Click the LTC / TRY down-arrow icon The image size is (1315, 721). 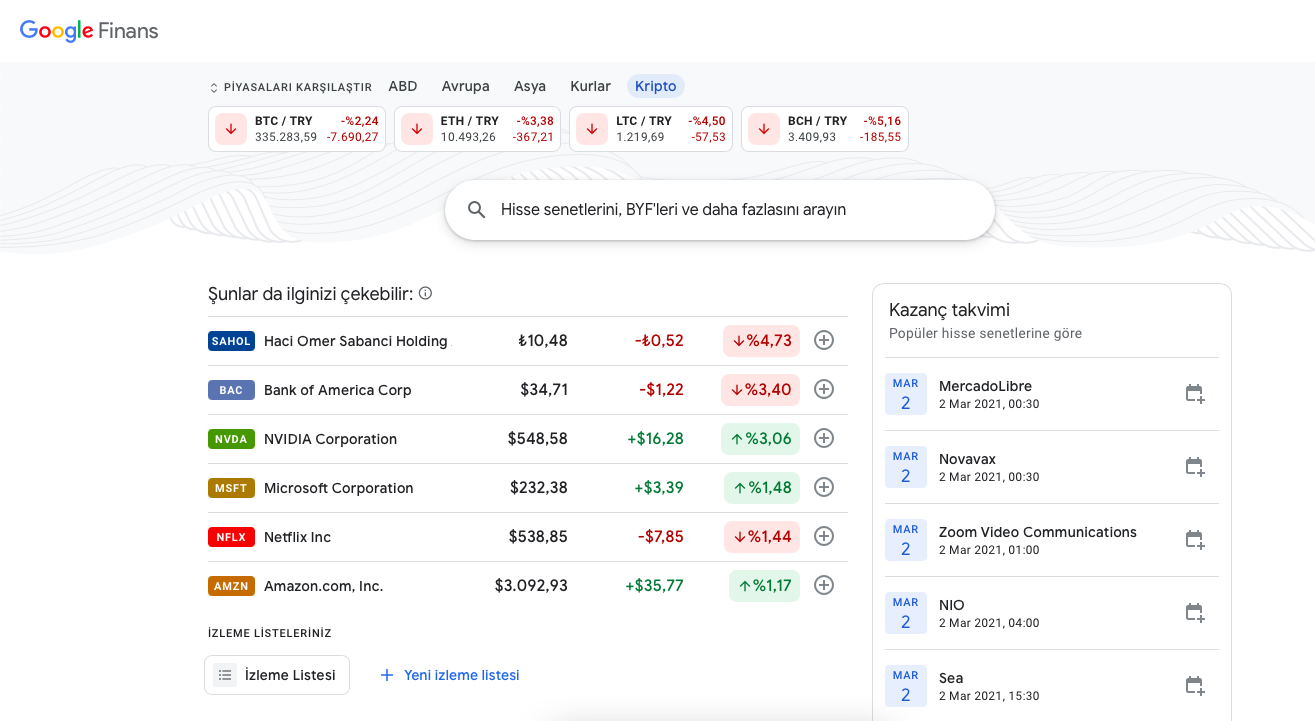[x=592, y=129]
